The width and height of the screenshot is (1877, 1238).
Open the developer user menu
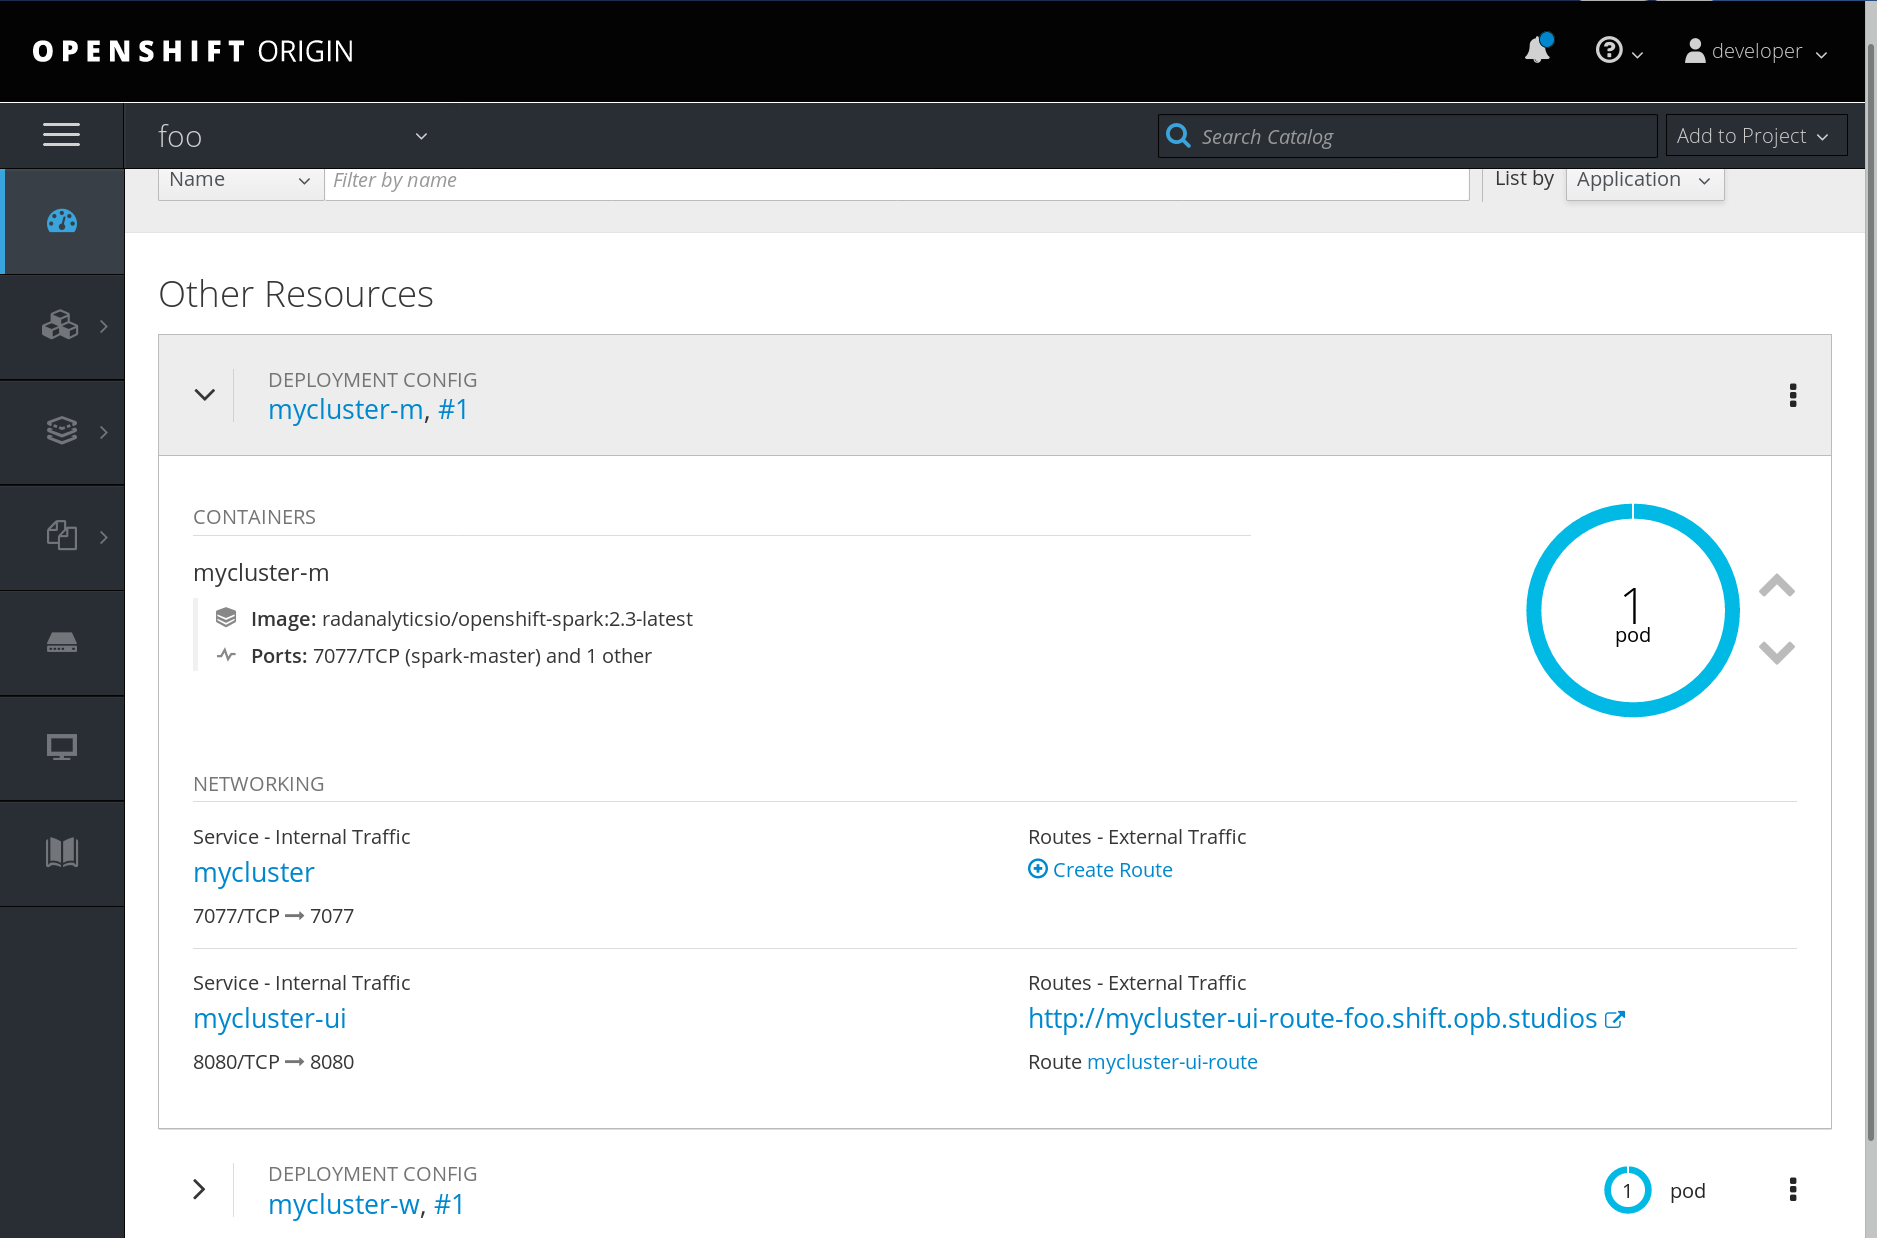(x=1753, y=51)
